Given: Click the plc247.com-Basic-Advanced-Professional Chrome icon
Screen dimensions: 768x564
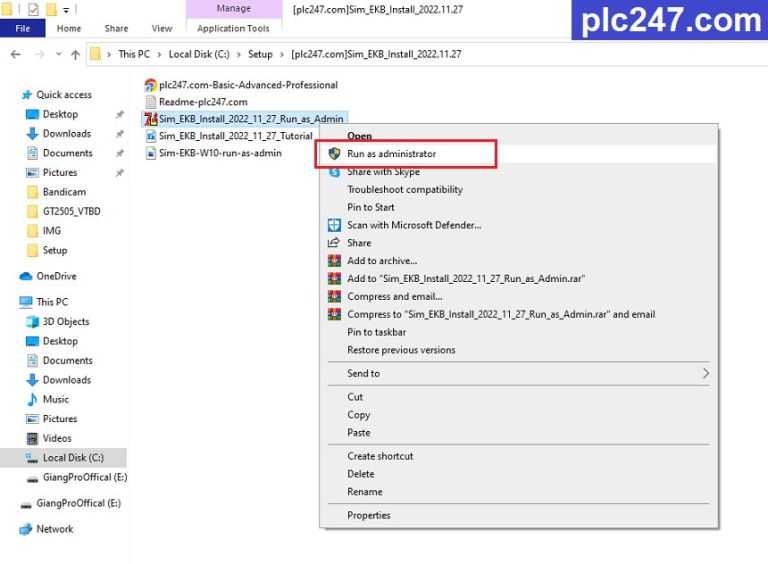Looking at the screenshot, I should pos(150,85).
